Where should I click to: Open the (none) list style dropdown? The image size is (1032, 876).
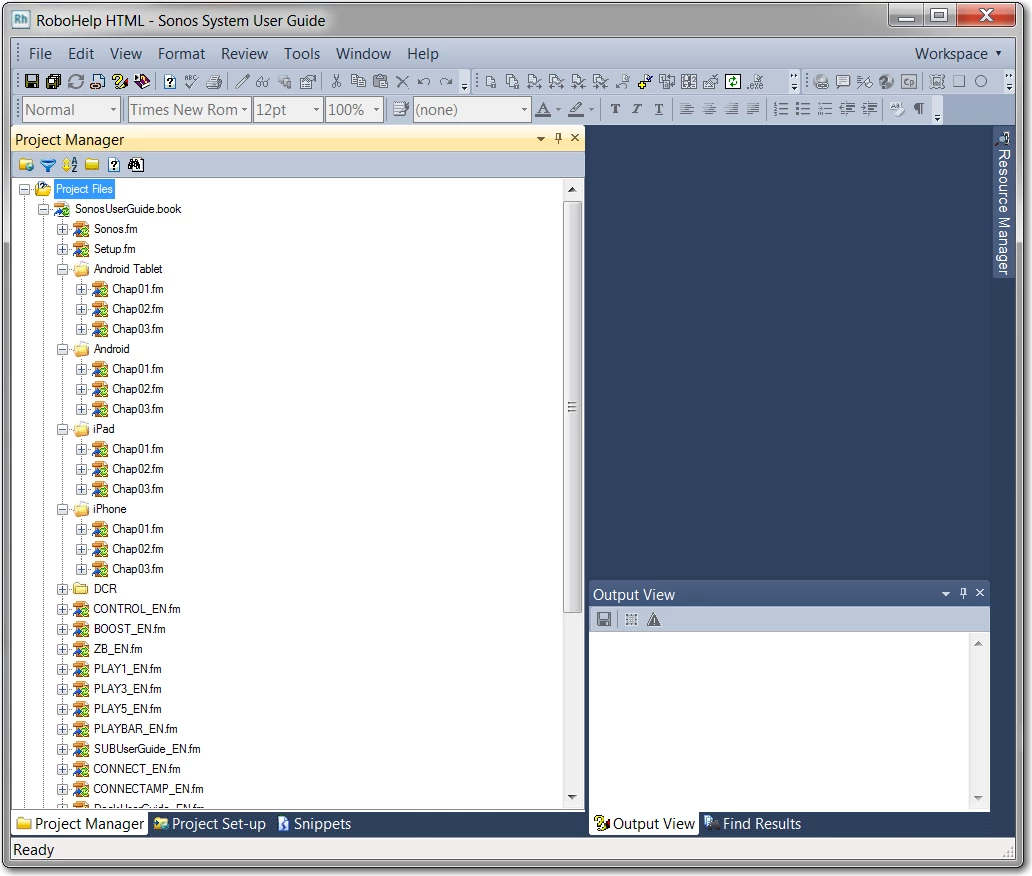[524, 110]
